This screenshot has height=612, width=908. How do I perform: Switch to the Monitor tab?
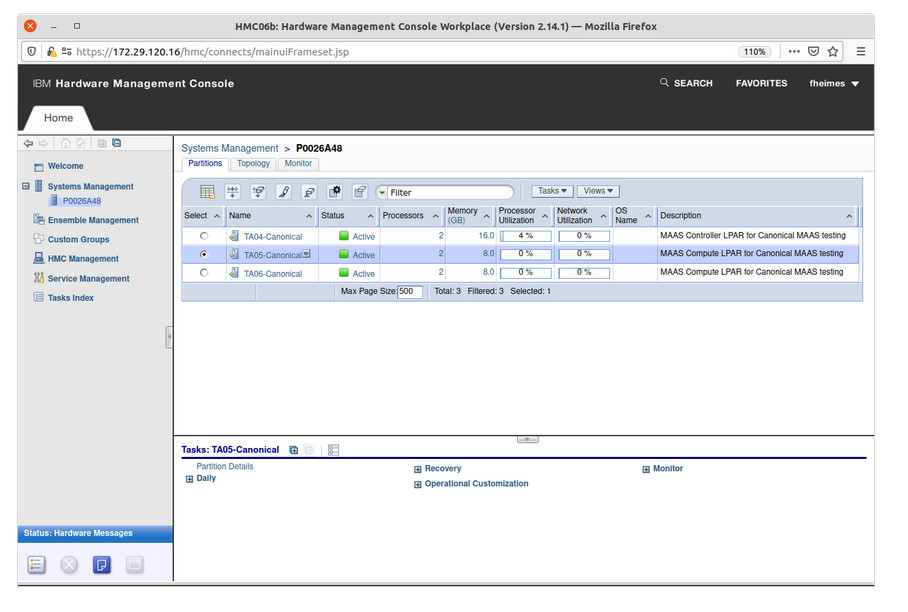click(x=298, y=164)
